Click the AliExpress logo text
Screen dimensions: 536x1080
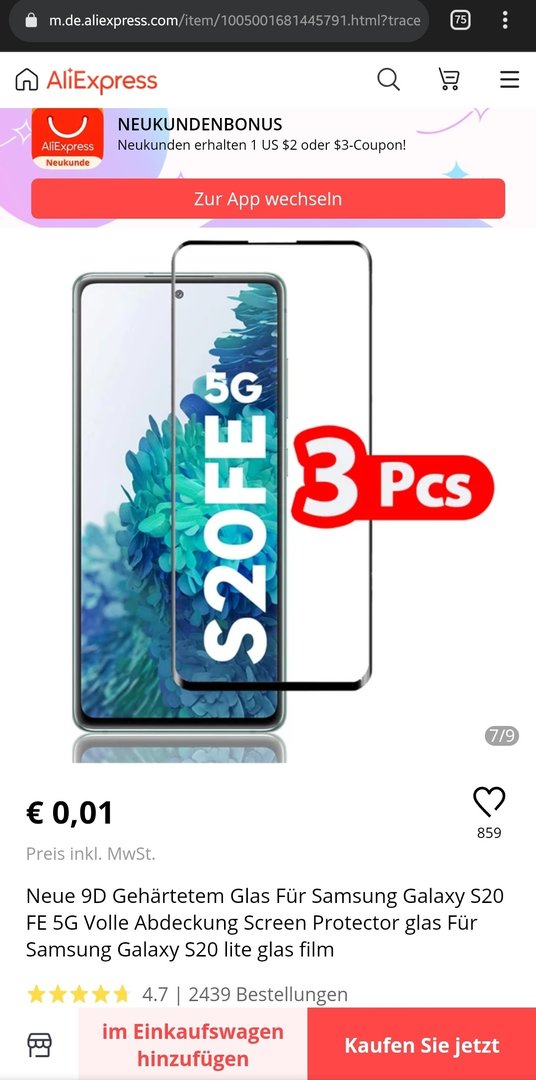[102, 81]
